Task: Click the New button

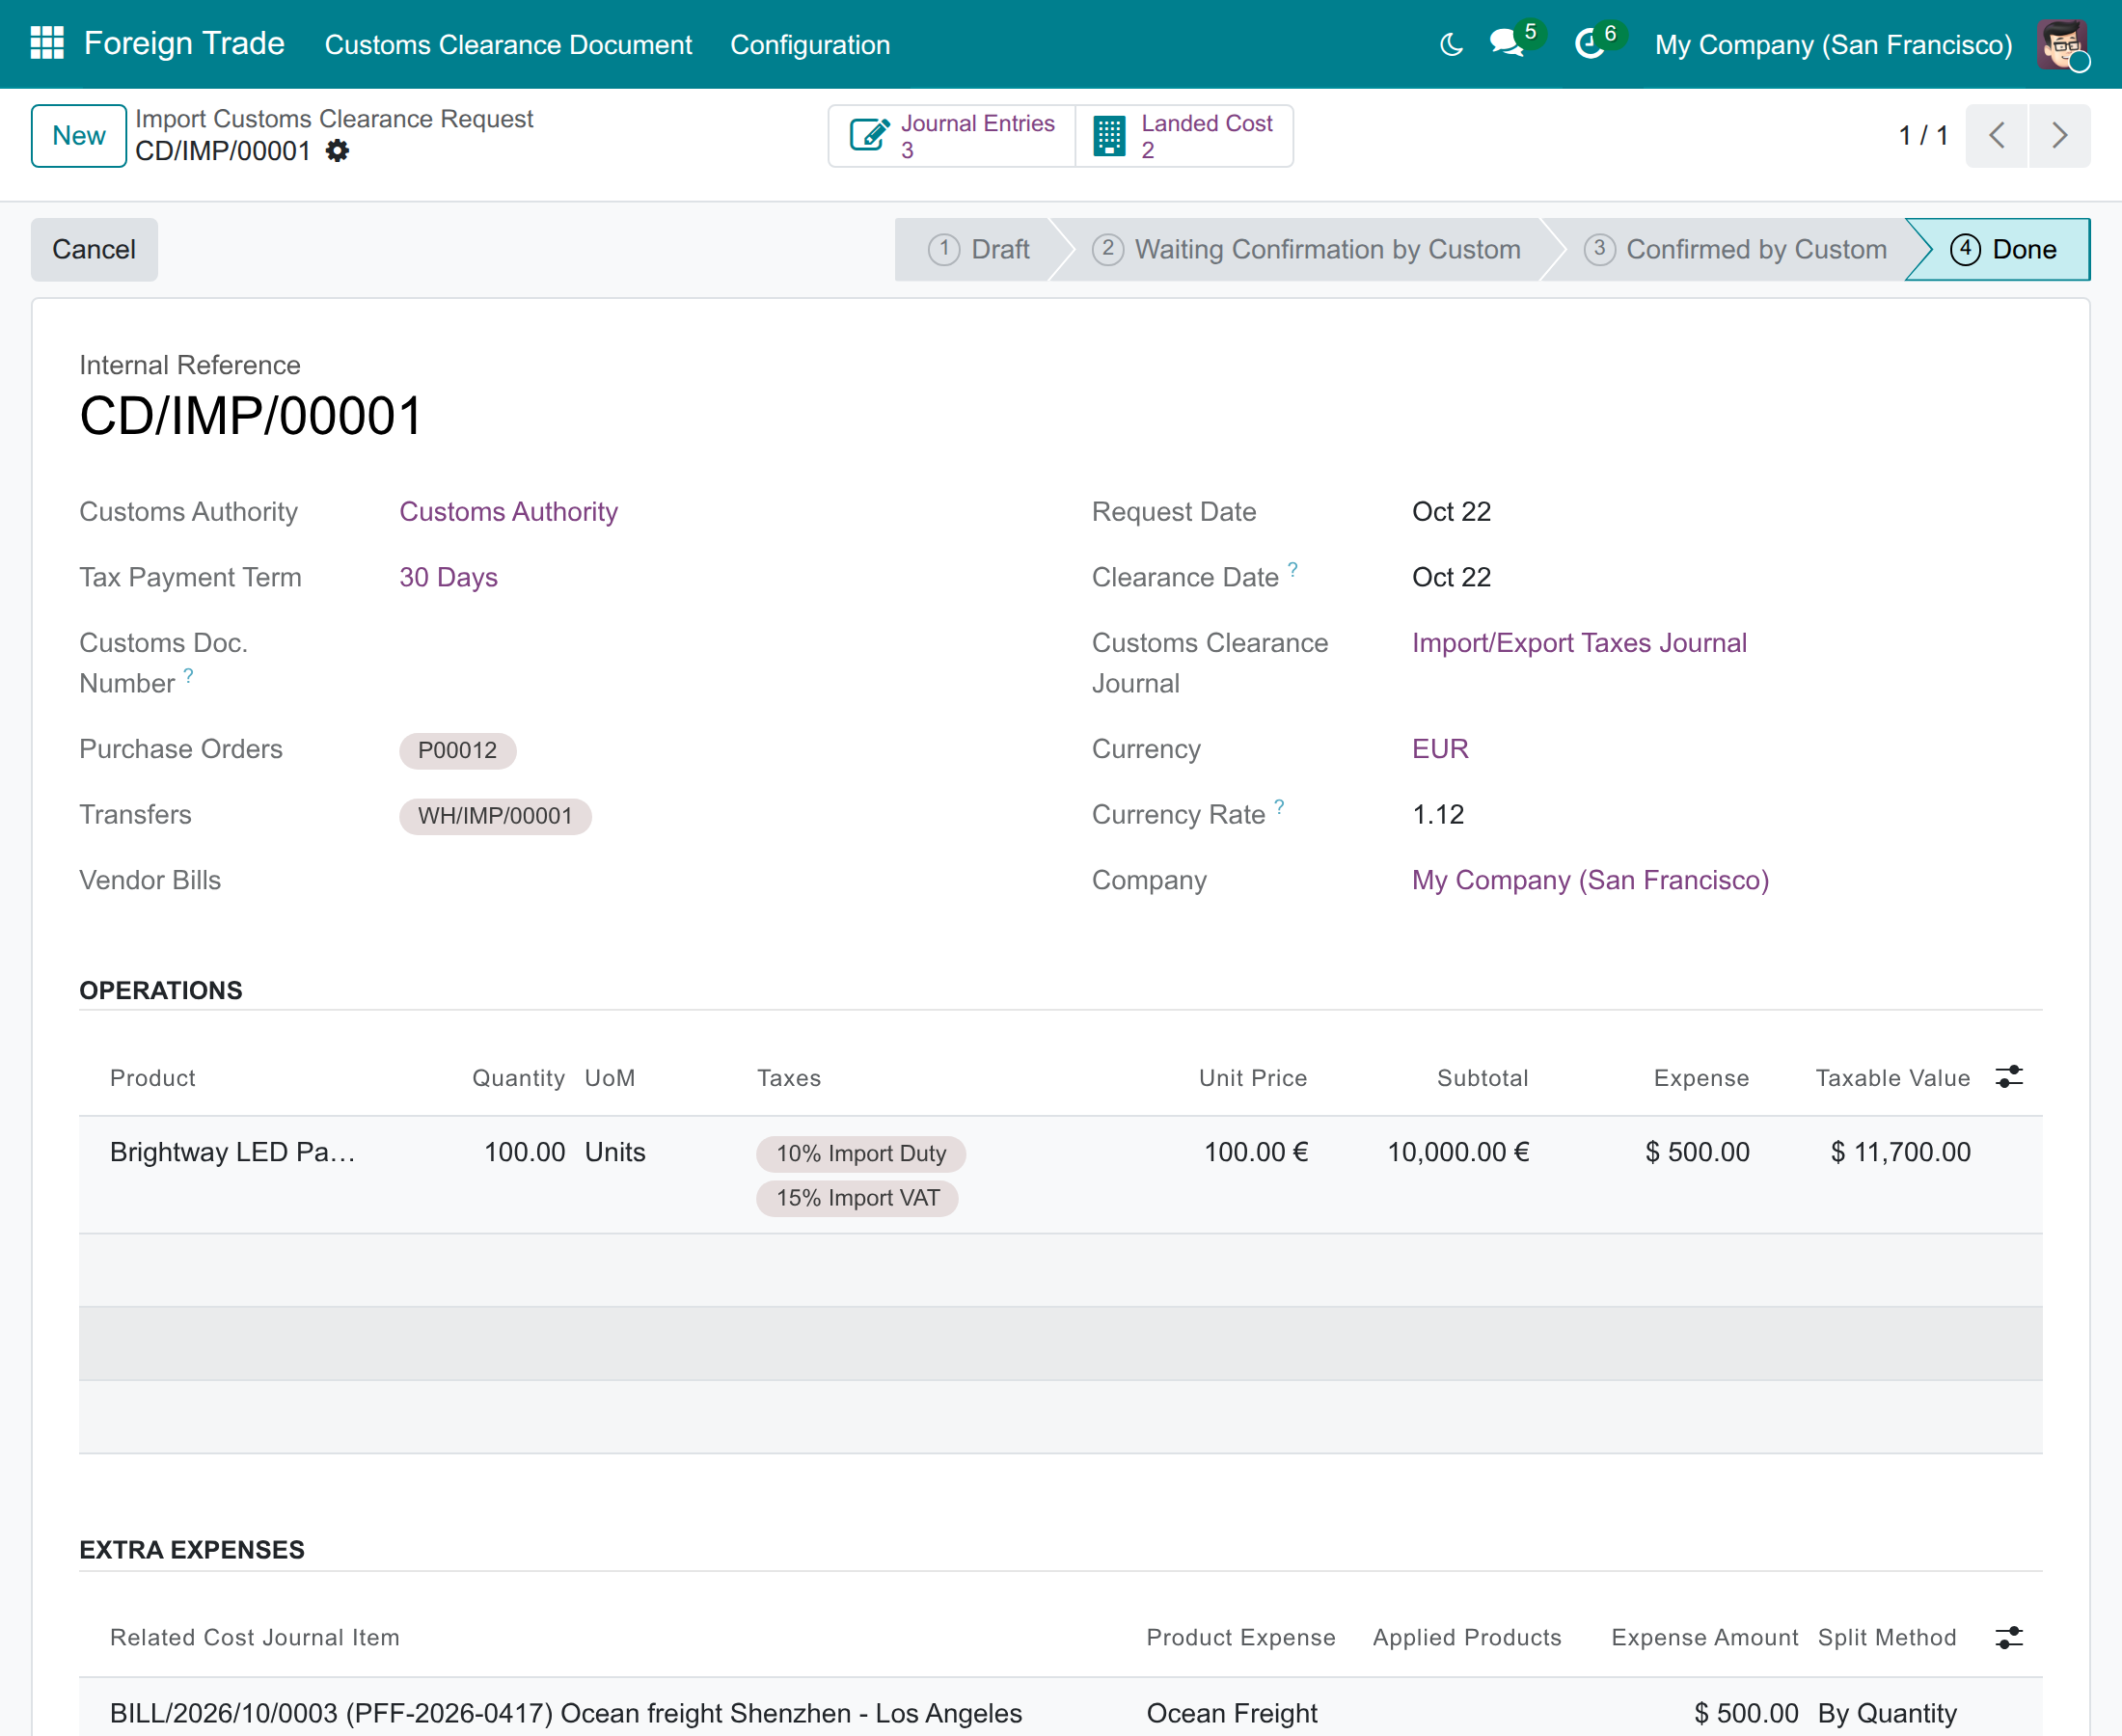Action: pos(79,136)
